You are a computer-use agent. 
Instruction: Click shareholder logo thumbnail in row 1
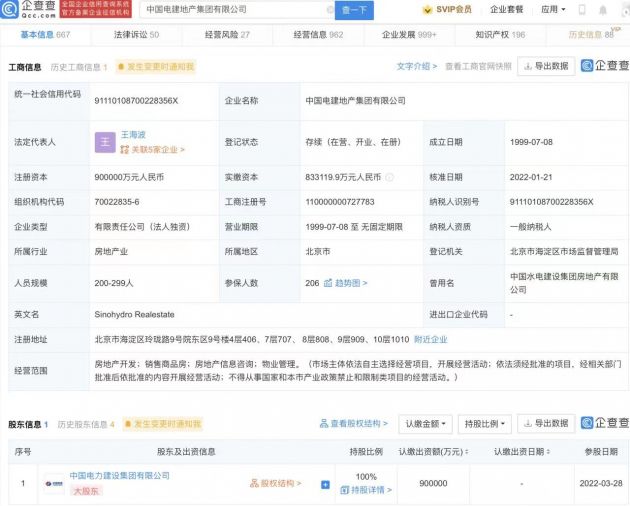54,484
